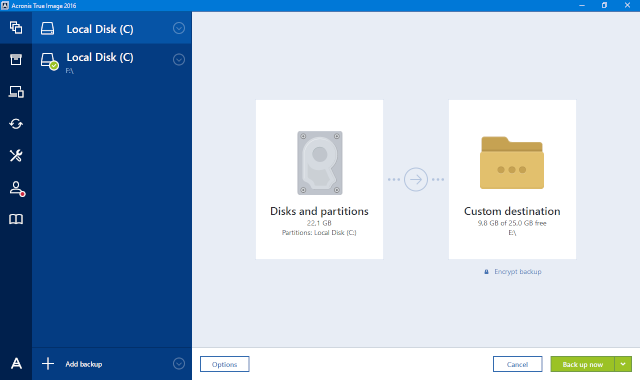This screenshot has height=380, width=640.
Task: Click the hard disk drive icon
Action: (x=320, y=163)
